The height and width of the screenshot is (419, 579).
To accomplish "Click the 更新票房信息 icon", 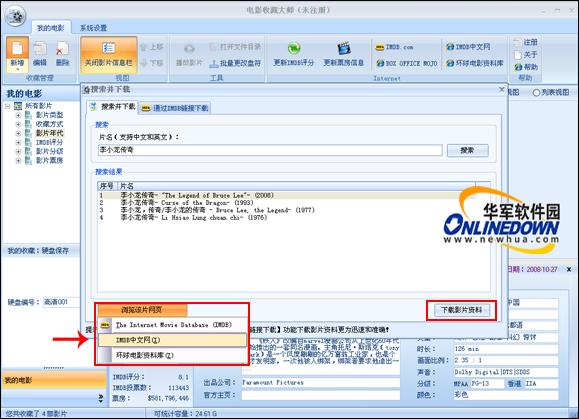I will click(344, 54).
